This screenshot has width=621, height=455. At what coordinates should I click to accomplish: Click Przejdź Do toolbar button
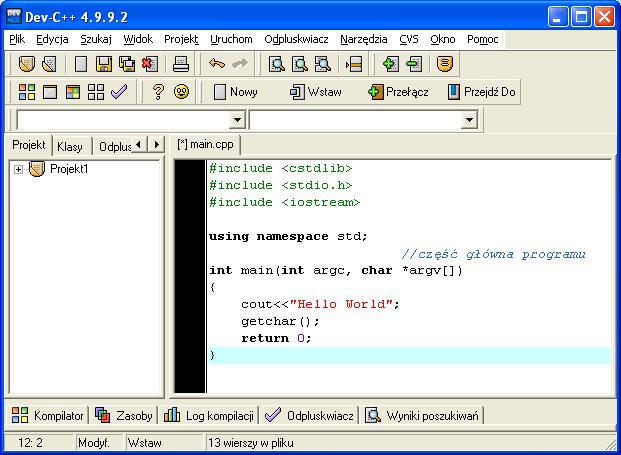pyautogui.click(x=482, y=92)
